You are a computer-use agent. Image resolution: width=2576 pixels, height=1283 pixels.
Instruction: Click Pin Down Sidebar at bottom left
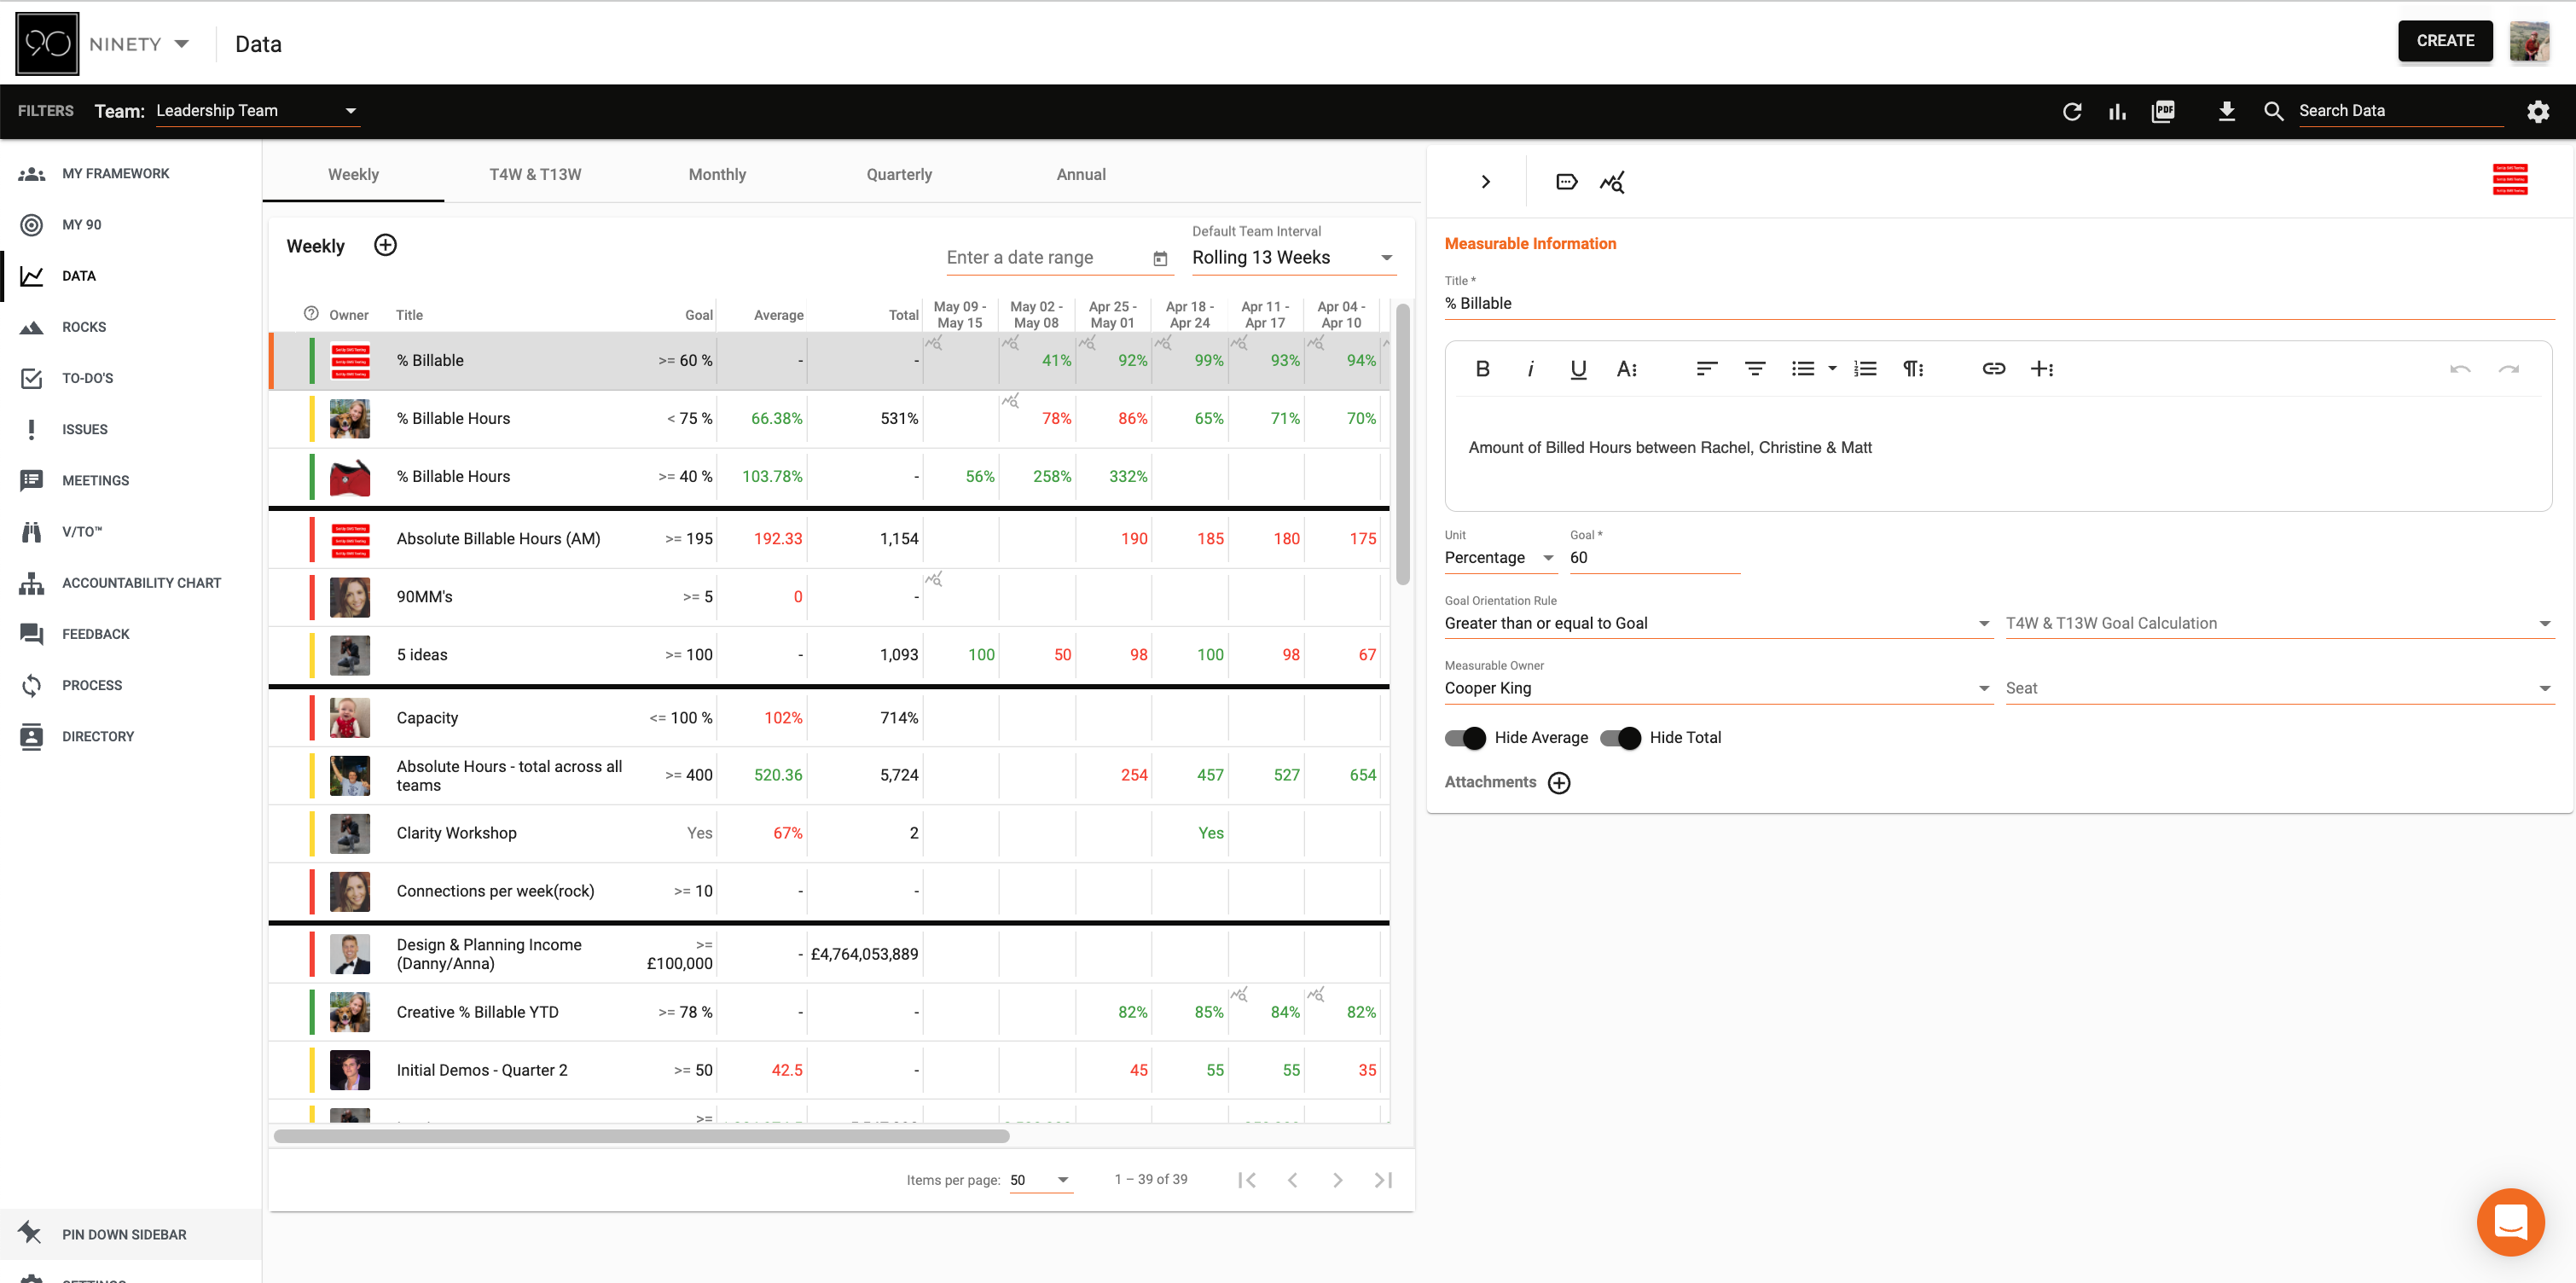[x=124, y=1234]
